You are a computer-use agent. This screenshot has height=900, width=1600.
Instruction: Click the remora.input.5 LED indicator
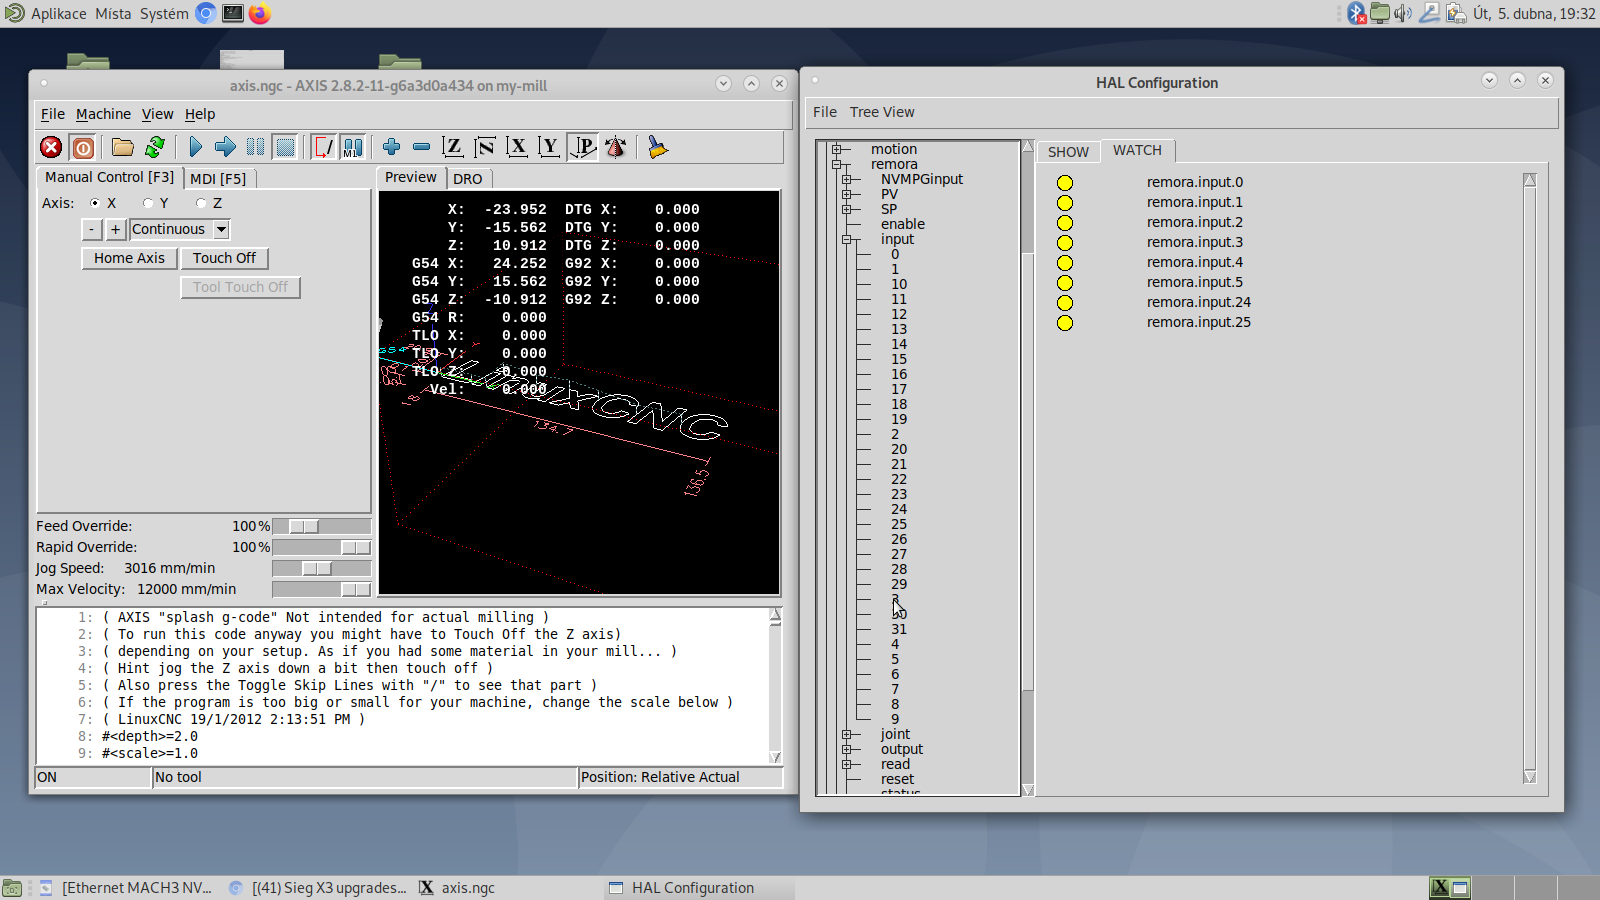click(x=1065, y=283)
